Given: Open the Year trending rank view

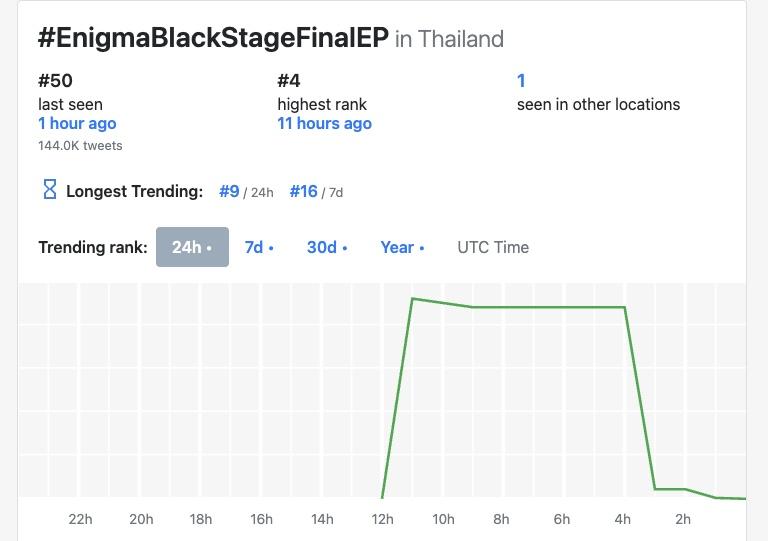Looking at the screenshot, I should click(x=402, y=247).
